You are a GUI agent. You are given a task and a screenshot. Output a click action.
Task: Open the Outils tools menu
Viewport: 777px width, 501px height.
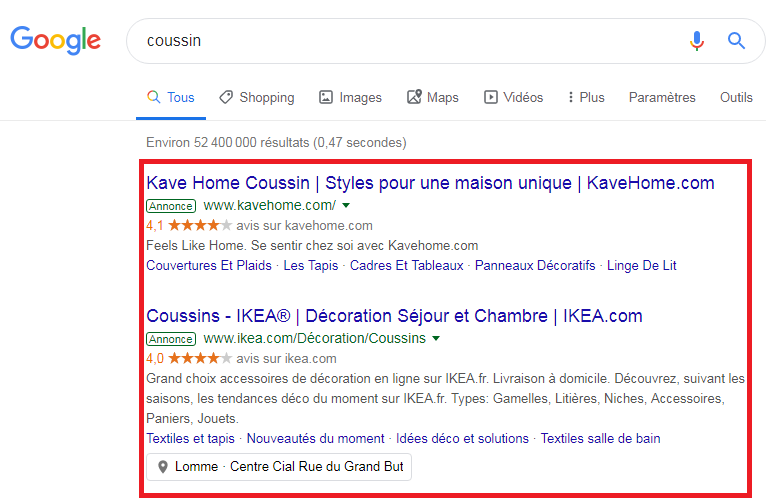736,97
